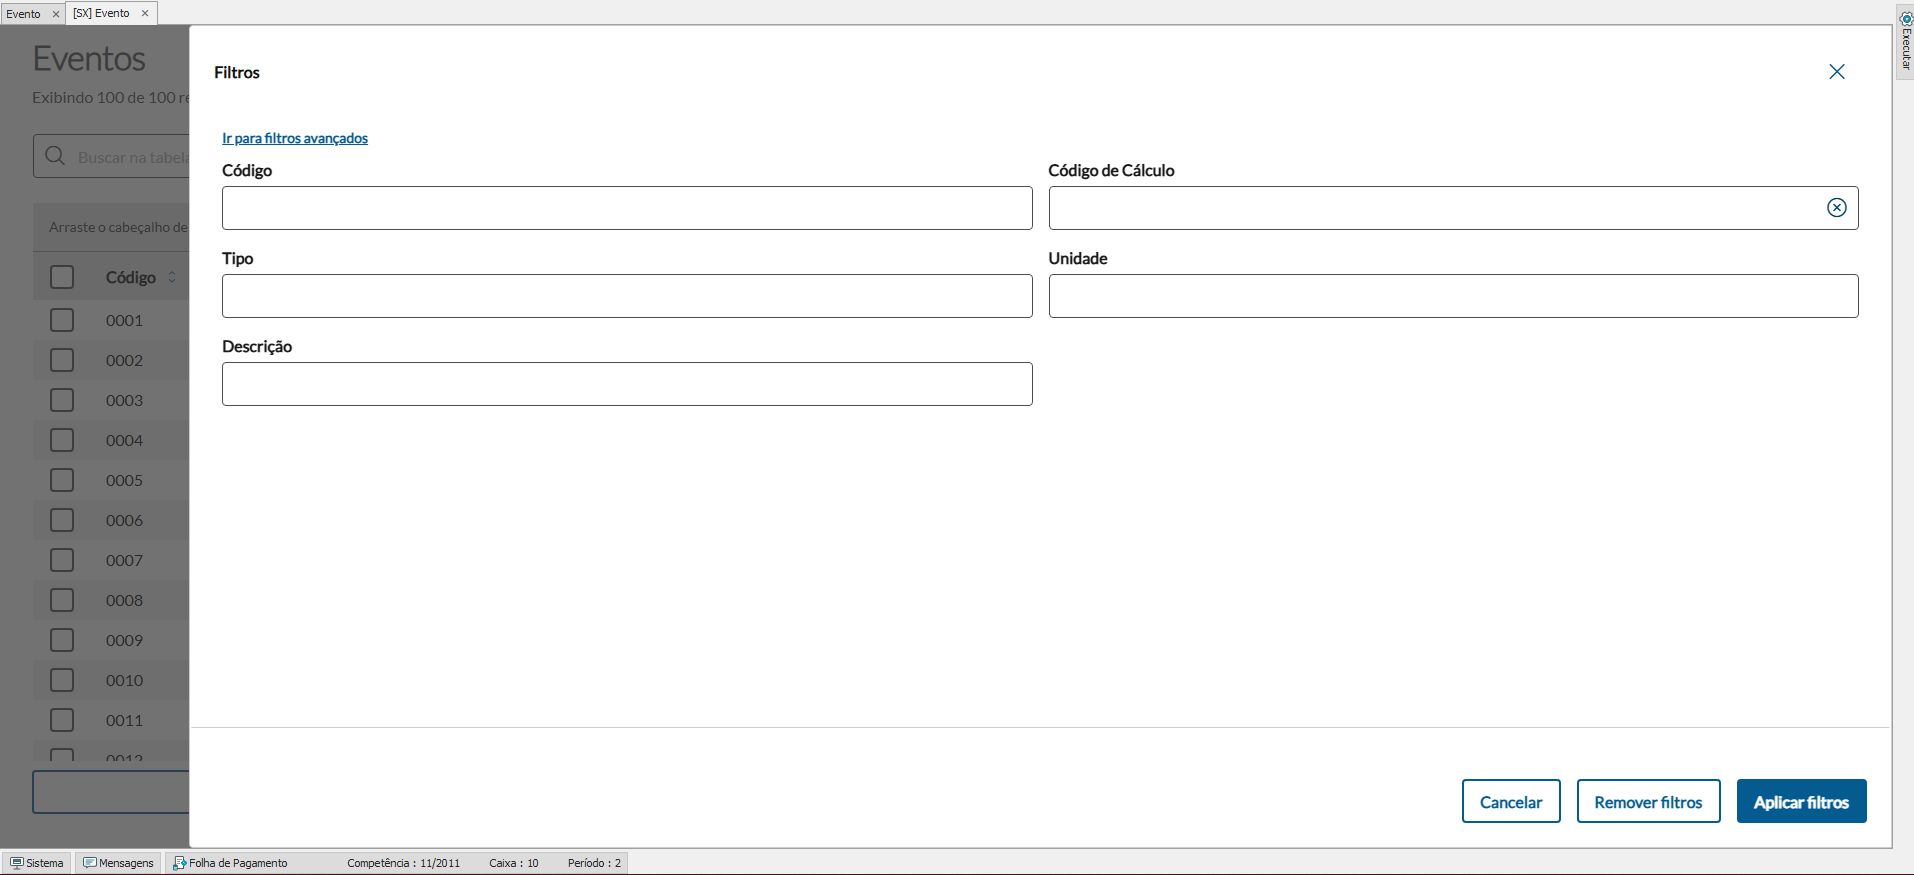This screenshot has height=875, width=1914.
Task: Check the row 0009 checkbox
Action: [62, 640]
